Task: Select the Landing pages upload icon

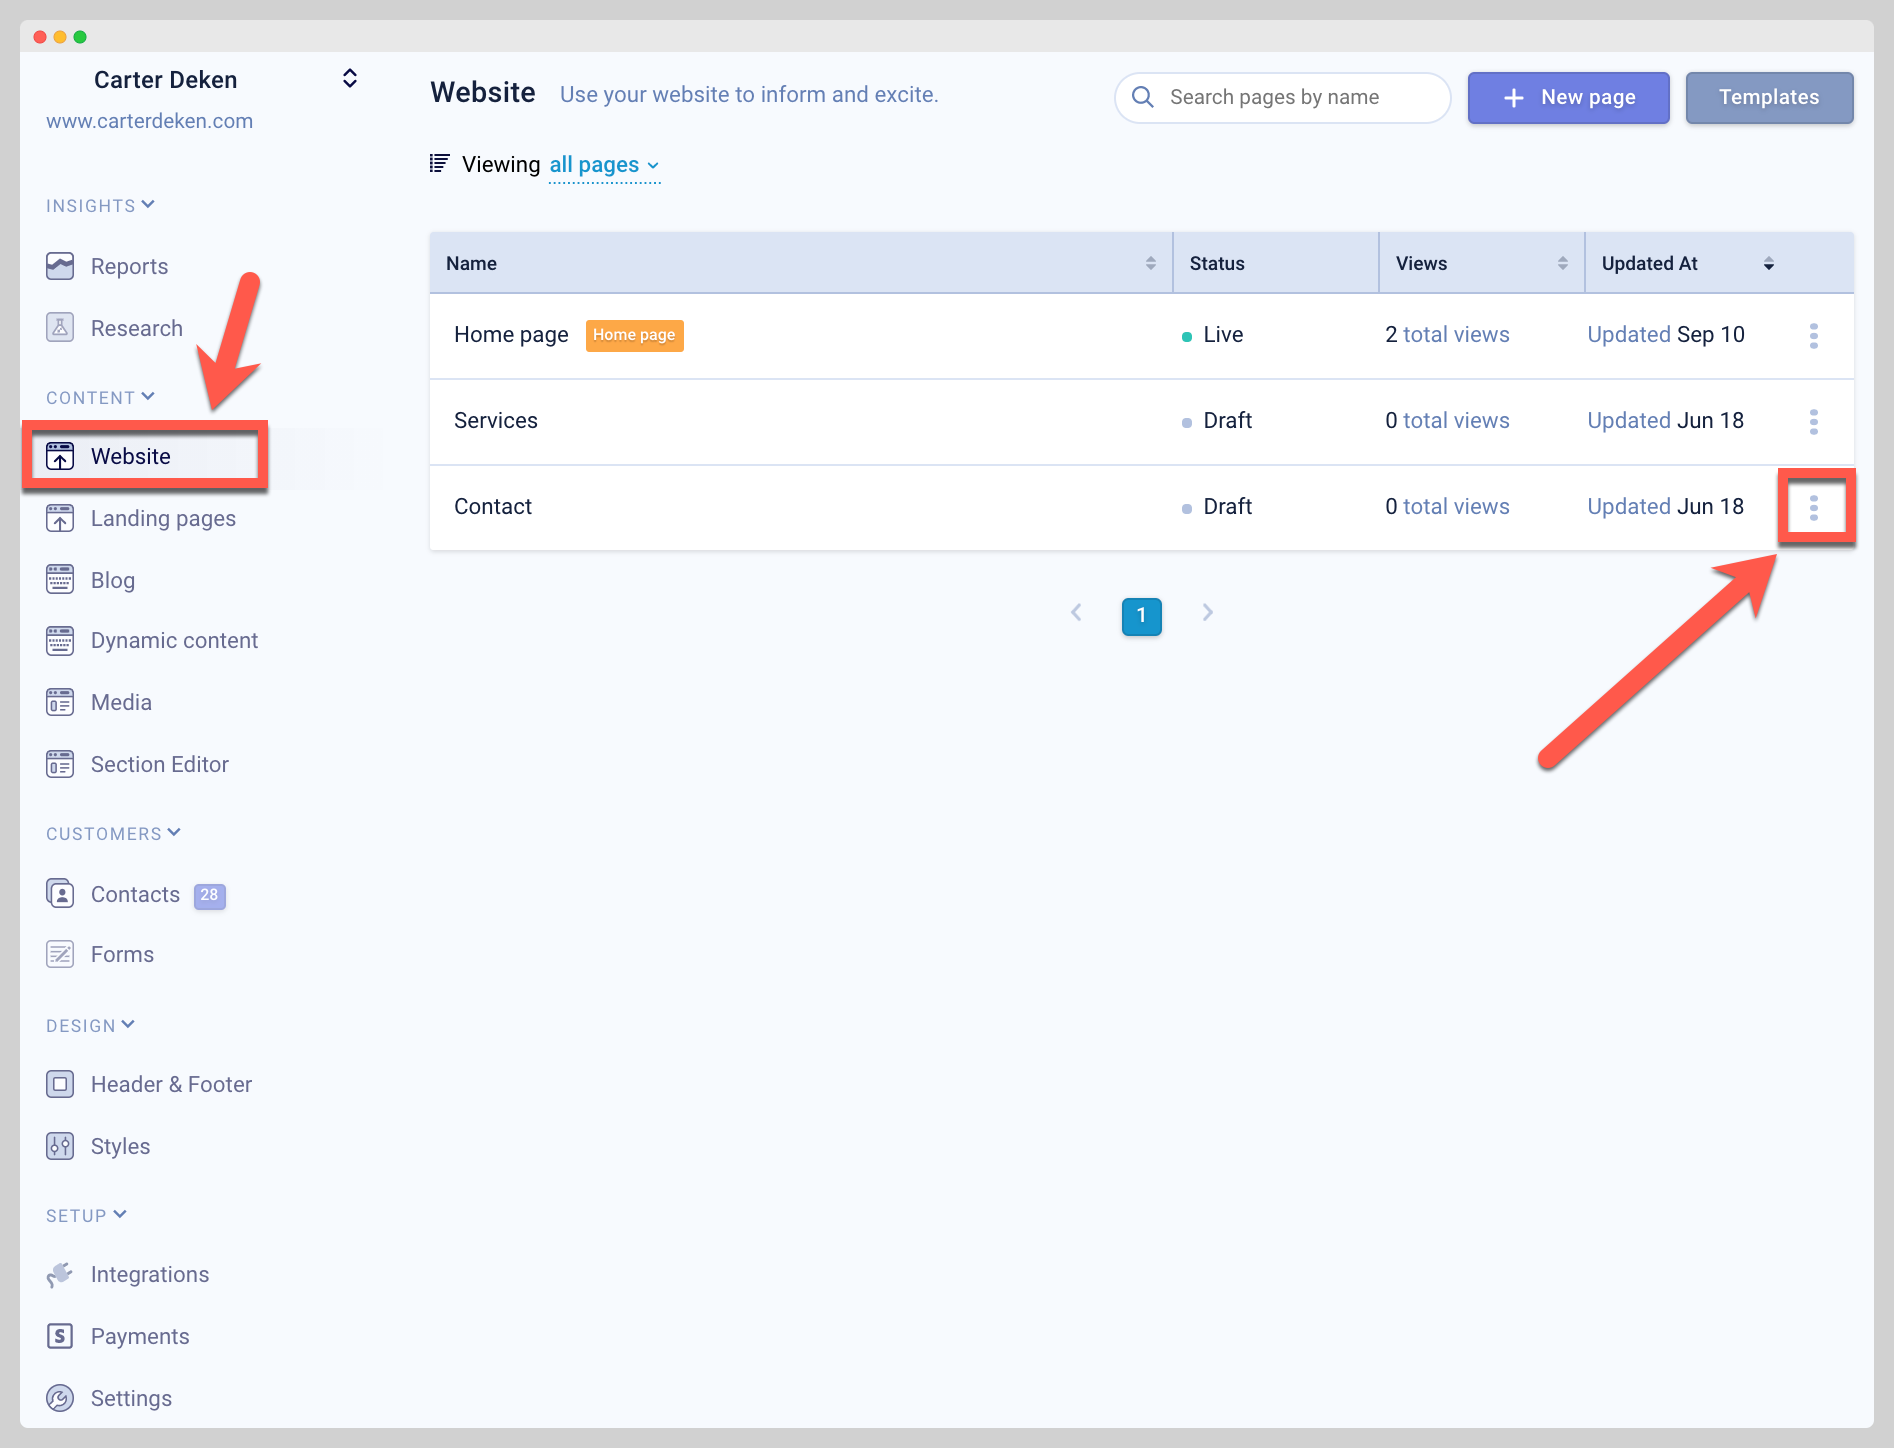Action: click(x=60, y=518)
